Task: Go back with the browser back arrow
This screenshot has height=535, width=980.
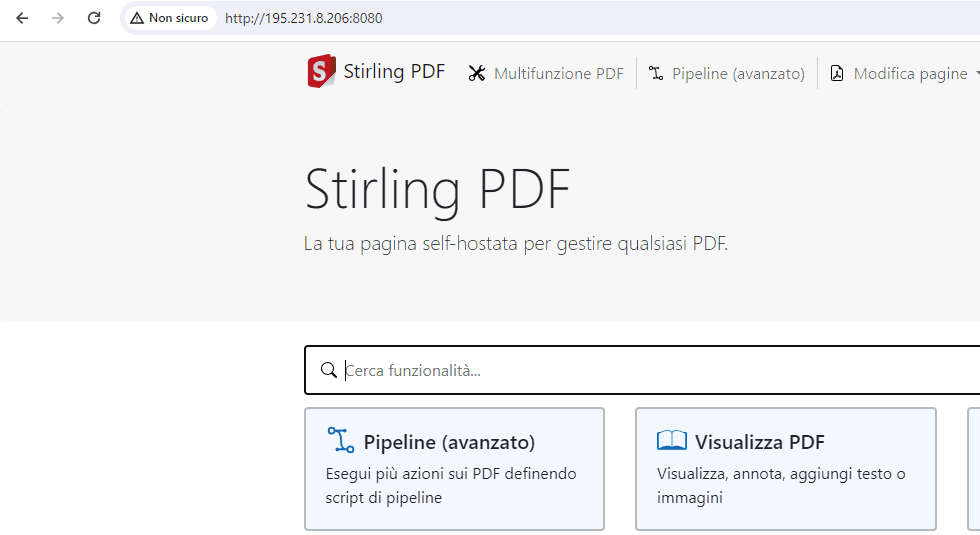Action: coord(22,18)
